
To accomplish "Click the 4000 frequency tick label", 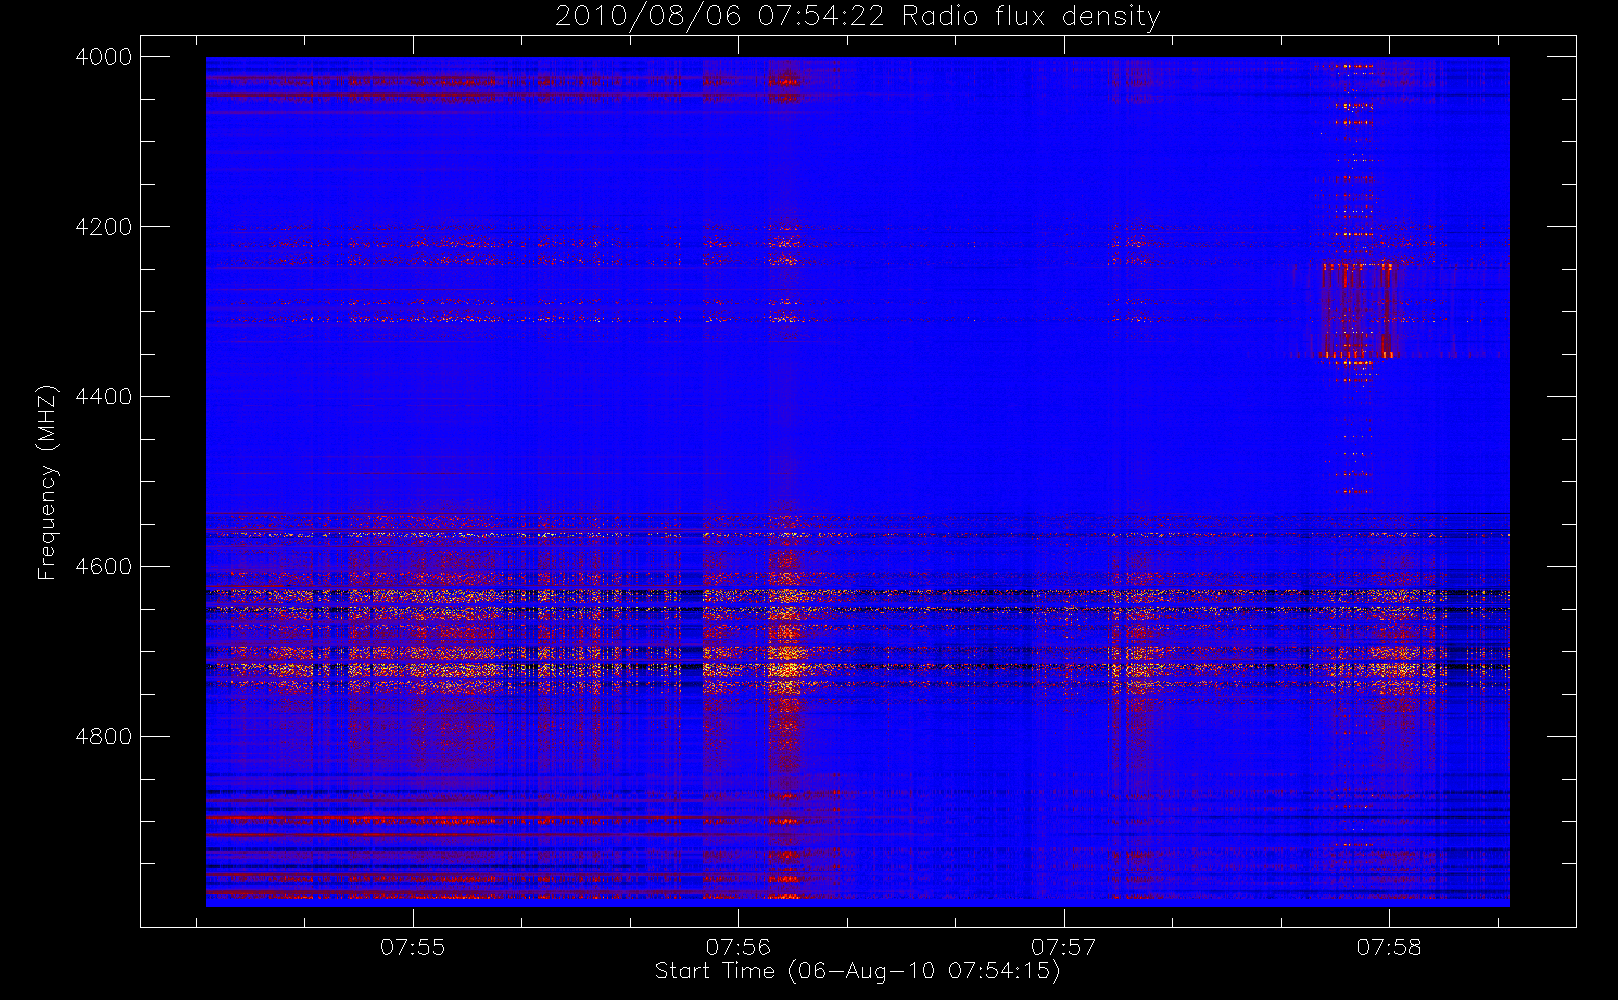I will [104, 57].
